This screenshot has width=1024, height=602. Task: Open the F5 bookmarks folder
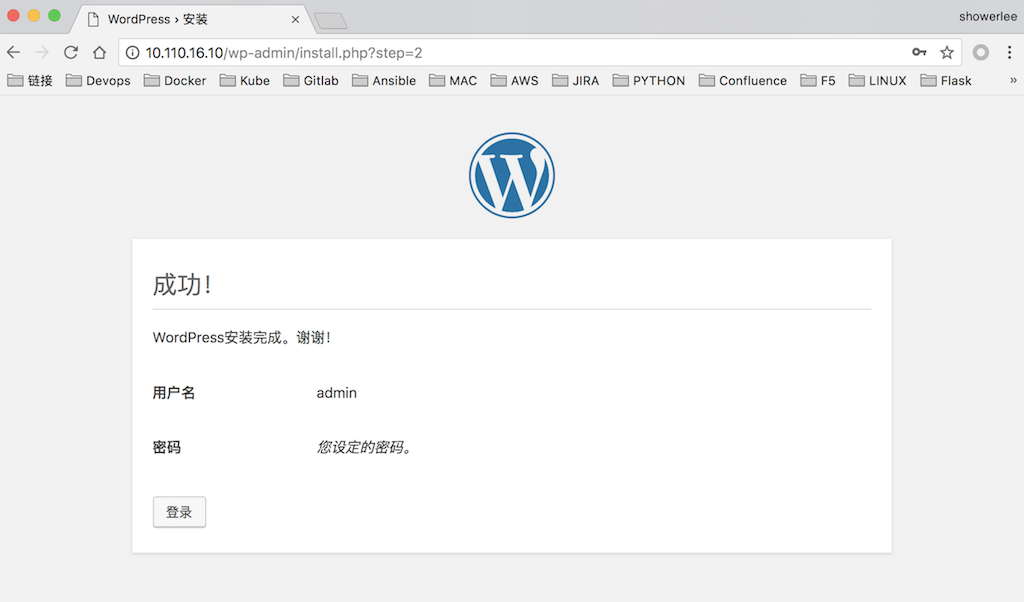tap(818, 80)
